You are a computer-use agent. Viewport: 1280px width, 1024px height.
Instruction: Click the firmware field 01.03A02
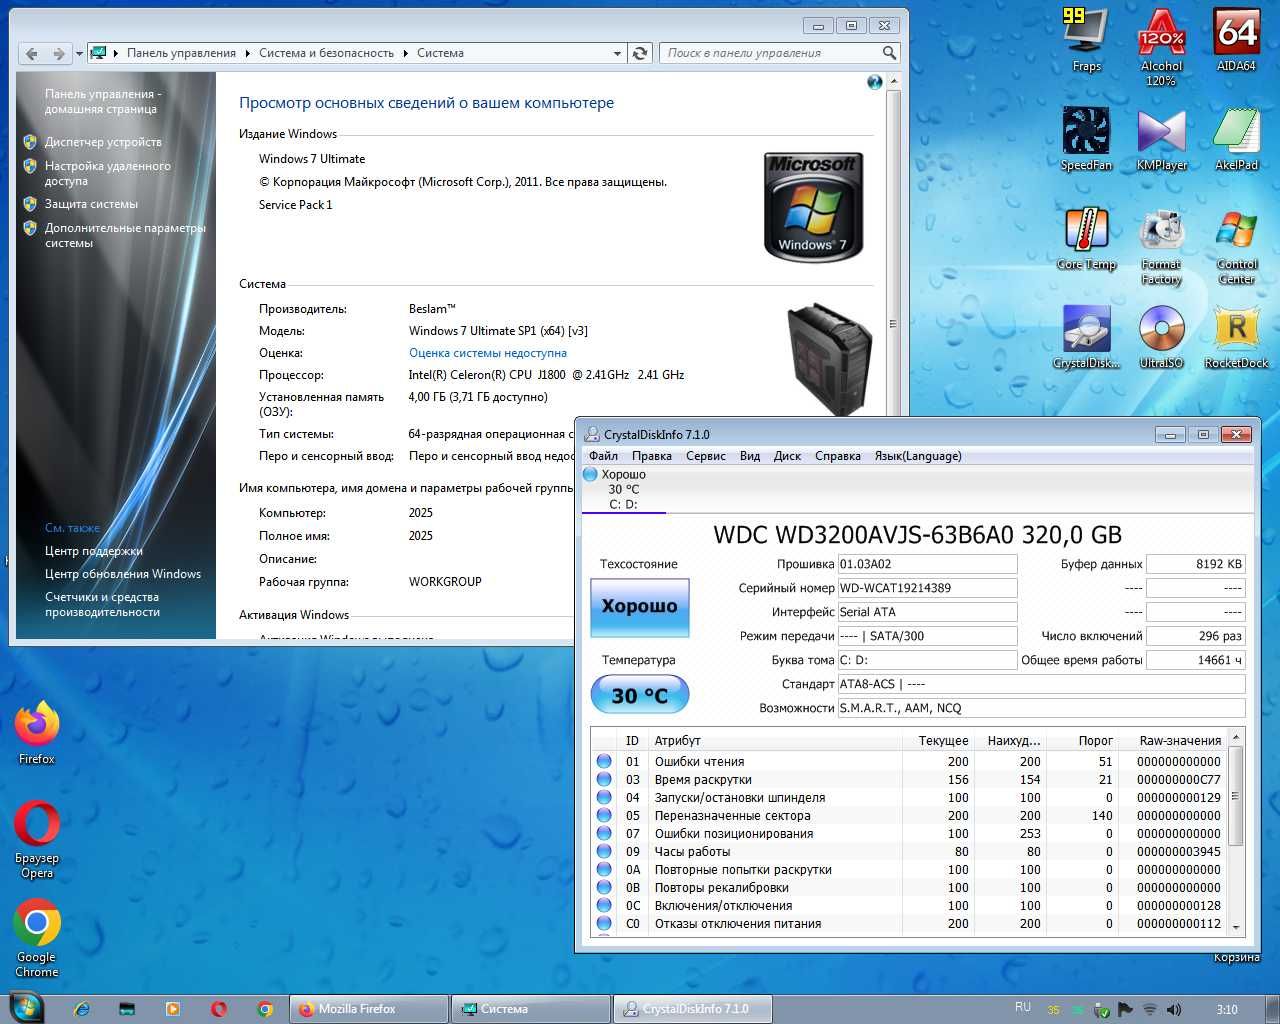tap(927, 564)
